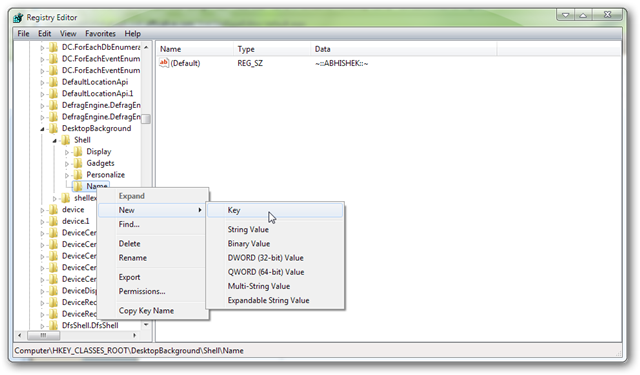The height and width of the screenshot is (375, 640).
Task: Click the horizontal scrollbar left arrow
Action: click(x=19, y=335)
